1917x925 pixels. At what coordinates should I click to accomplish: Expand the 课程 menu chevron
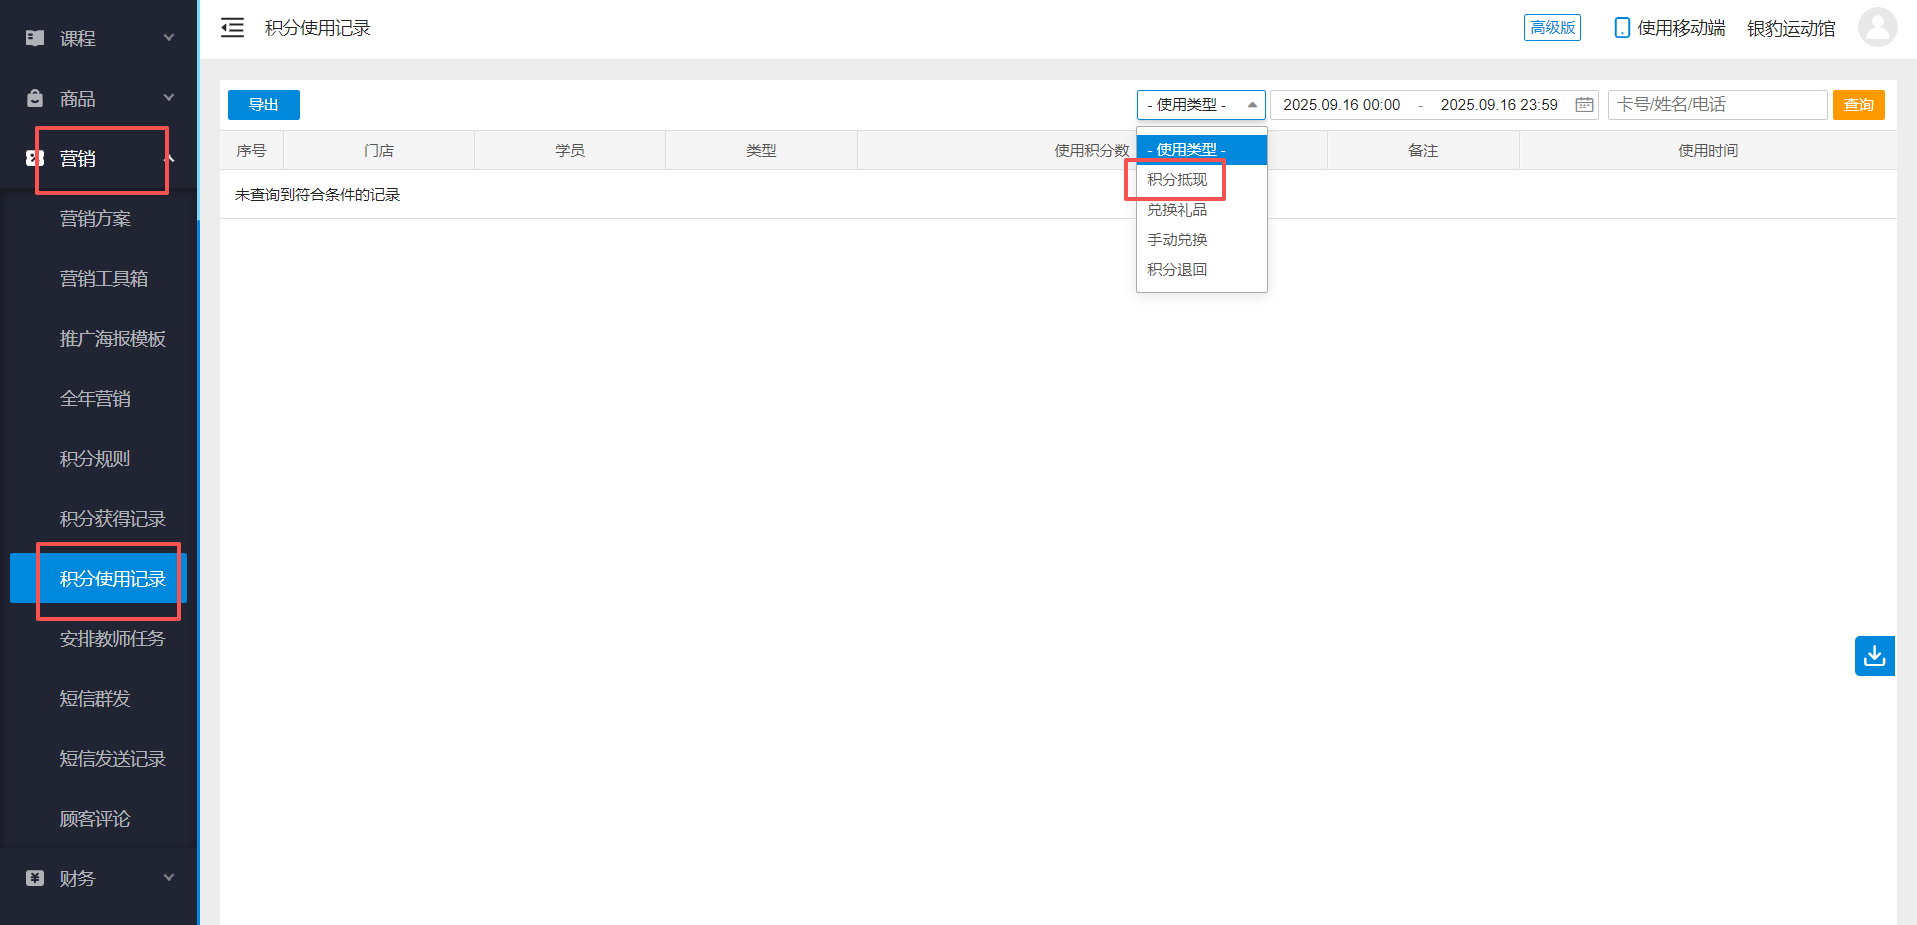169,38
